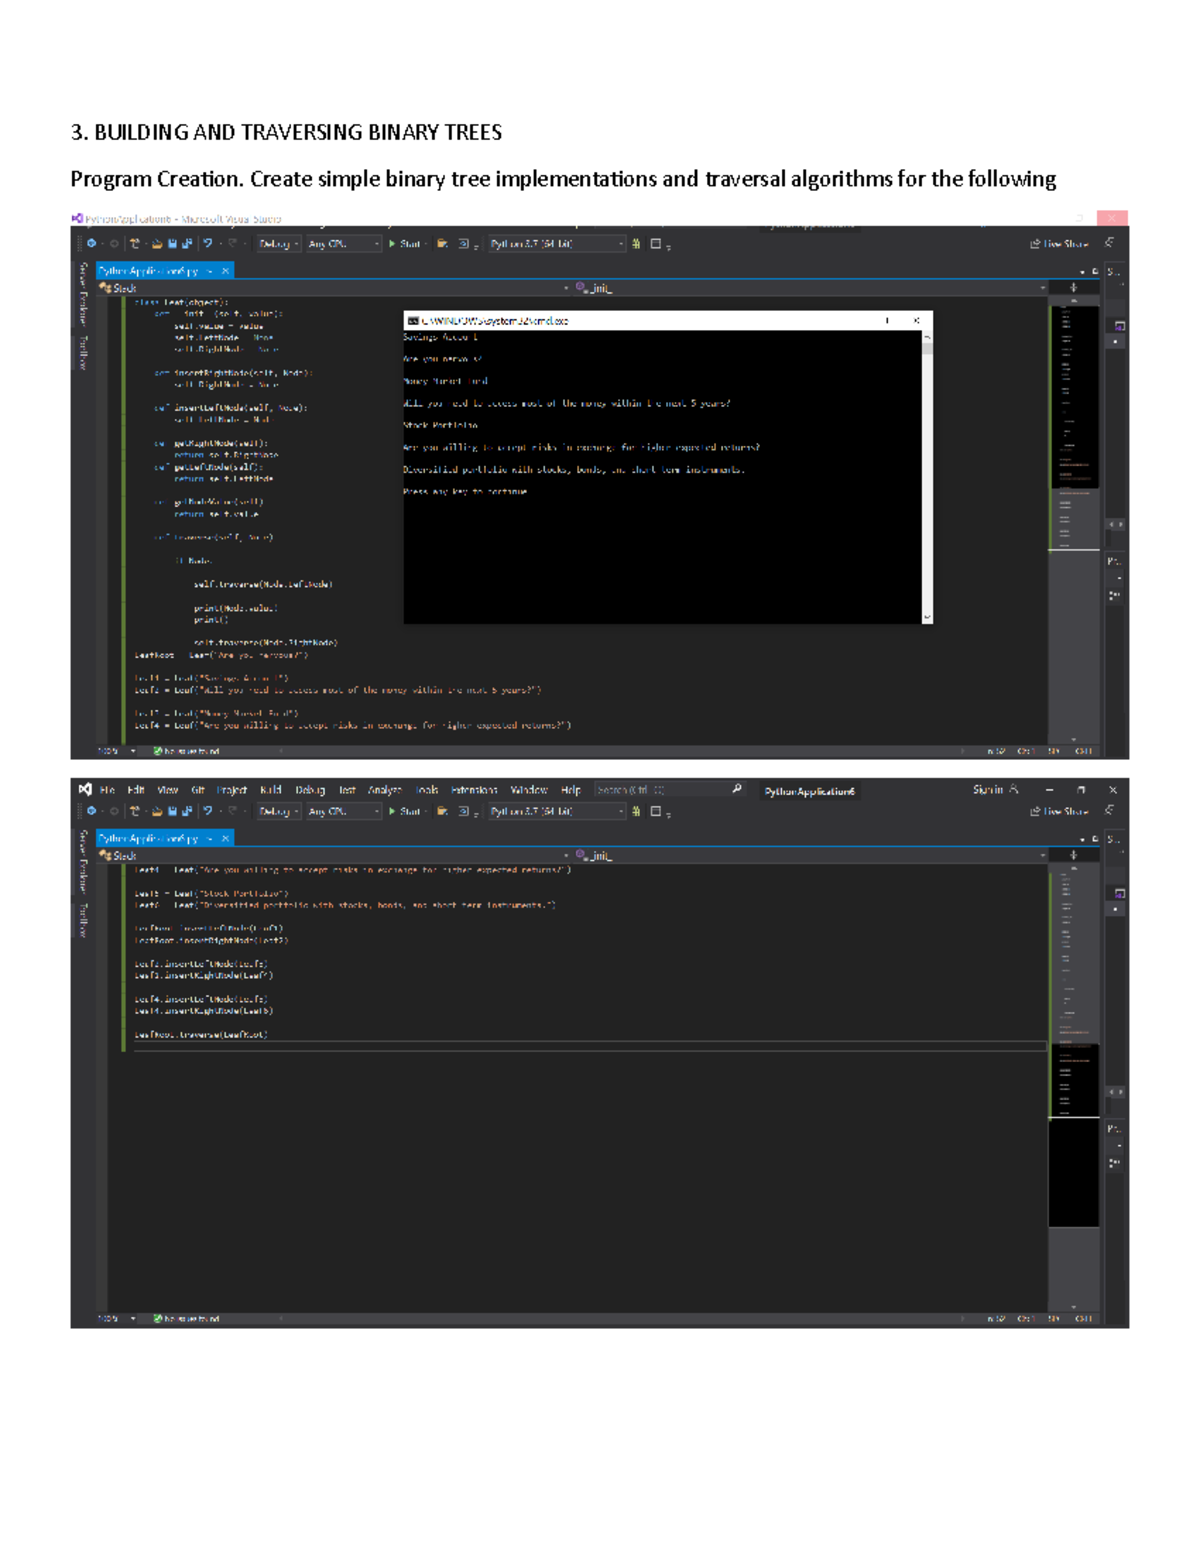1200x1553 pixels.
Task: Click the Start debugging button in lower window
Action: point(404,811)
